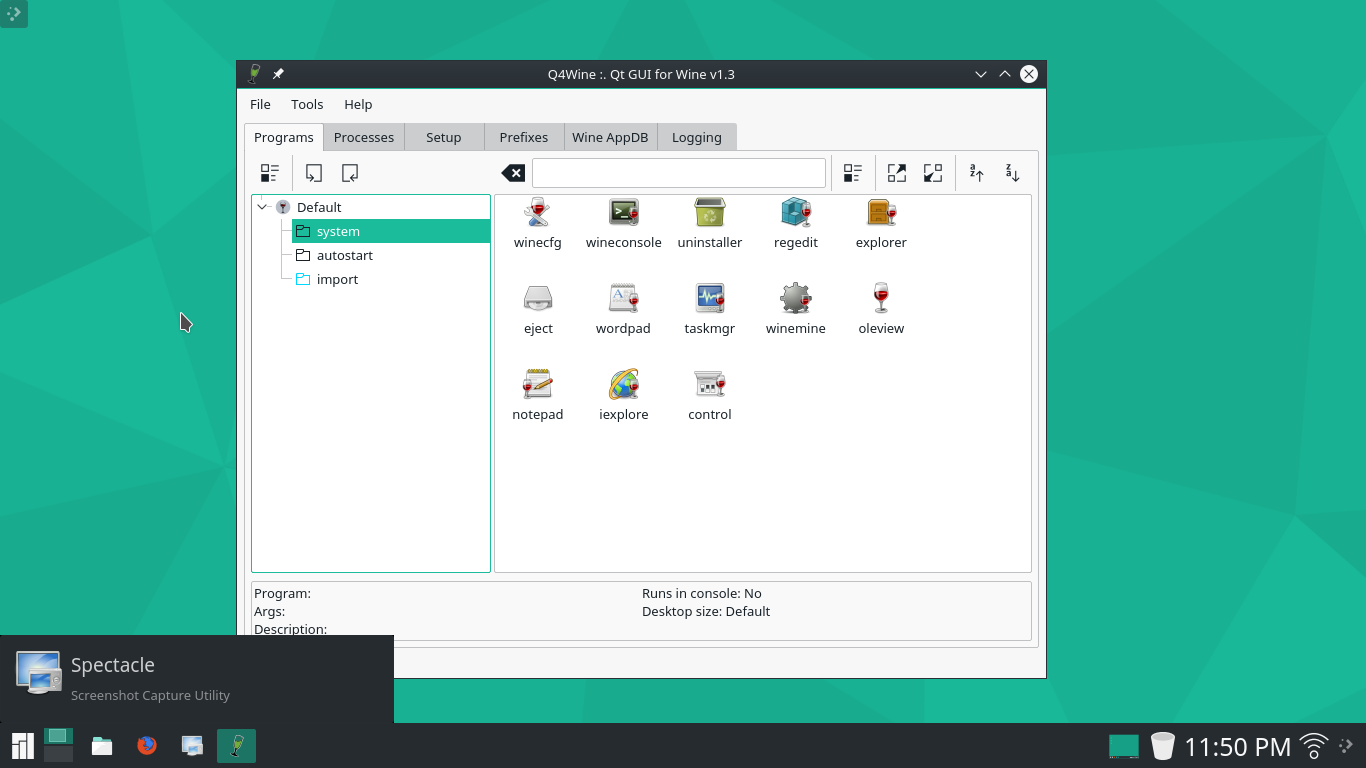This screenshot has height=768, width=1366.
Task: Sort icons alphabetically descending
Action: [x=1013, y=173]
